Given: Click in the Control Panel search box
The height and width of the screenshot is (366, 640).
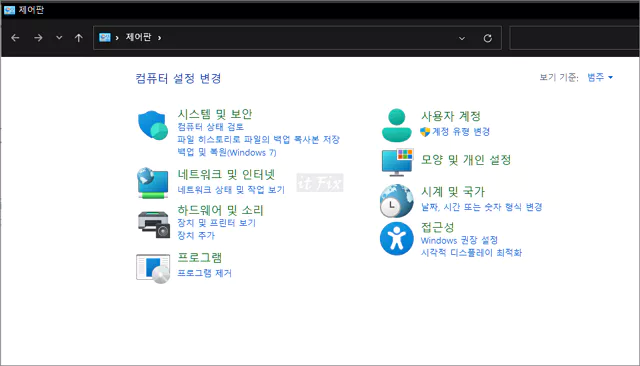Looking at the screenshot, I should click(x=575, y=38).
